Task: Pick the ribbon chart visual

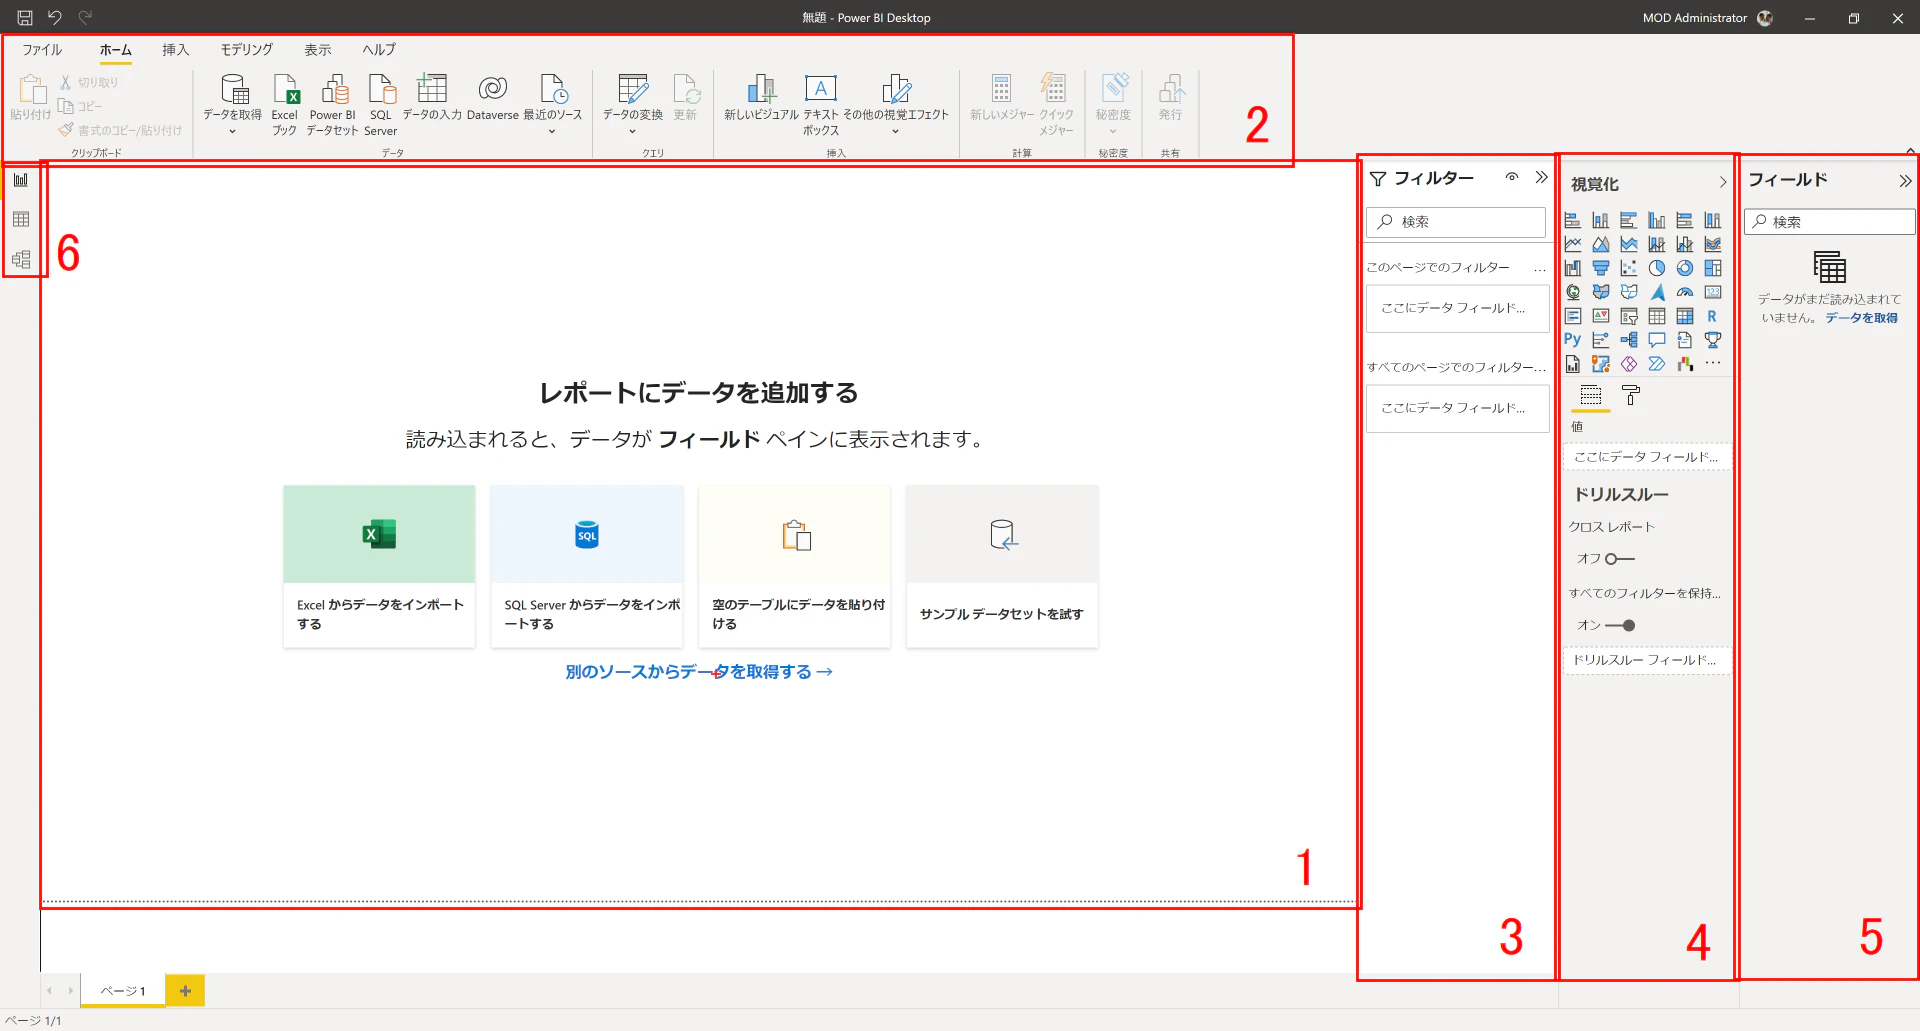Action: point(1713,244)
